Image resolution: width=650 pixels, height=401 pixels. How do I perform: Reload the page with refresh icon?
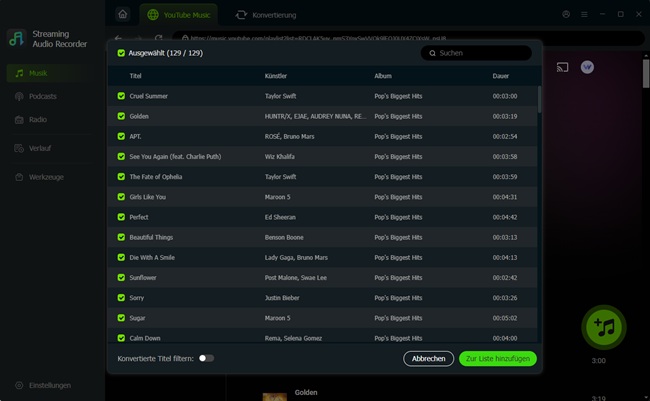[x=158, y=38]
